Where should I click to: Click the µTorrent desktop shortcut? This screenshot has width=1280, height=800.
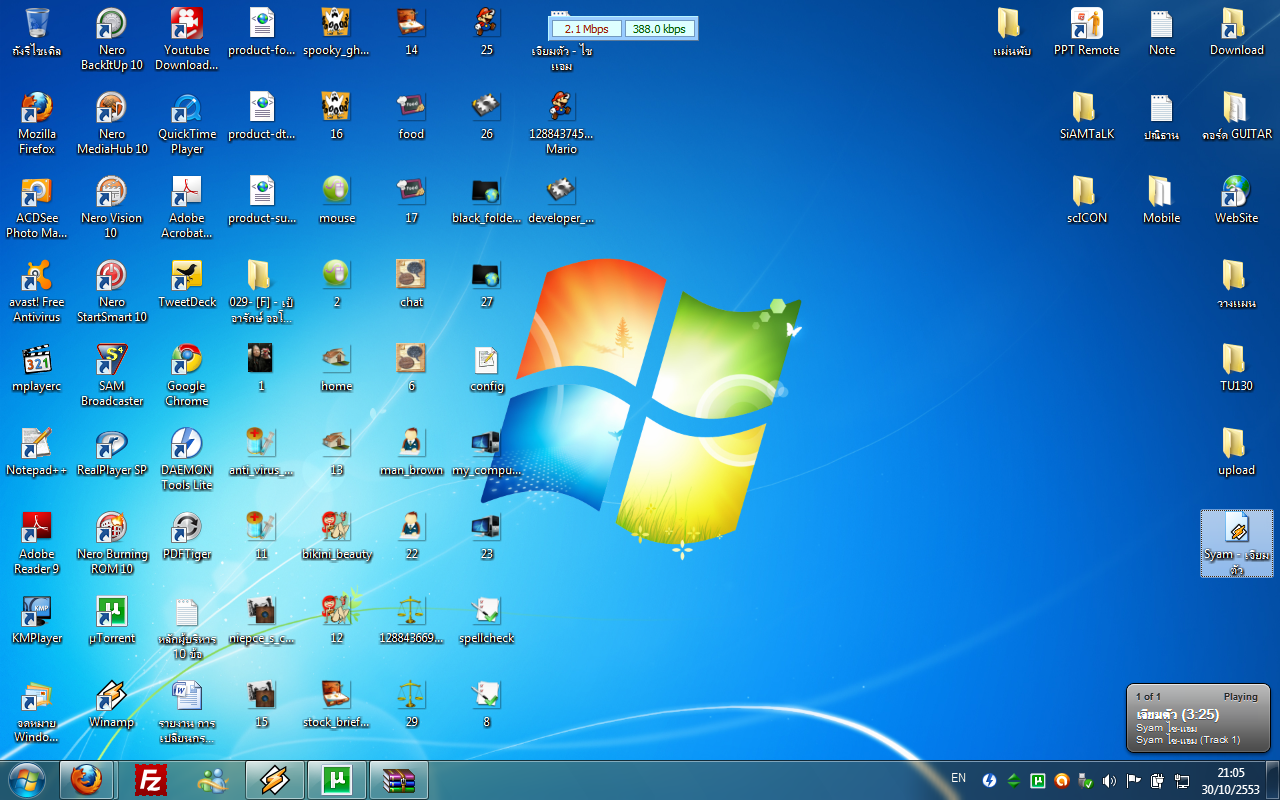111,619
